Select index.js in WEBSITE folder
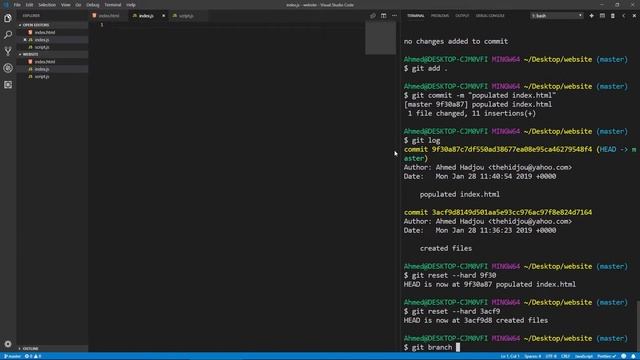Viewport: 640px width, 360px height. (x=52, y=69)
